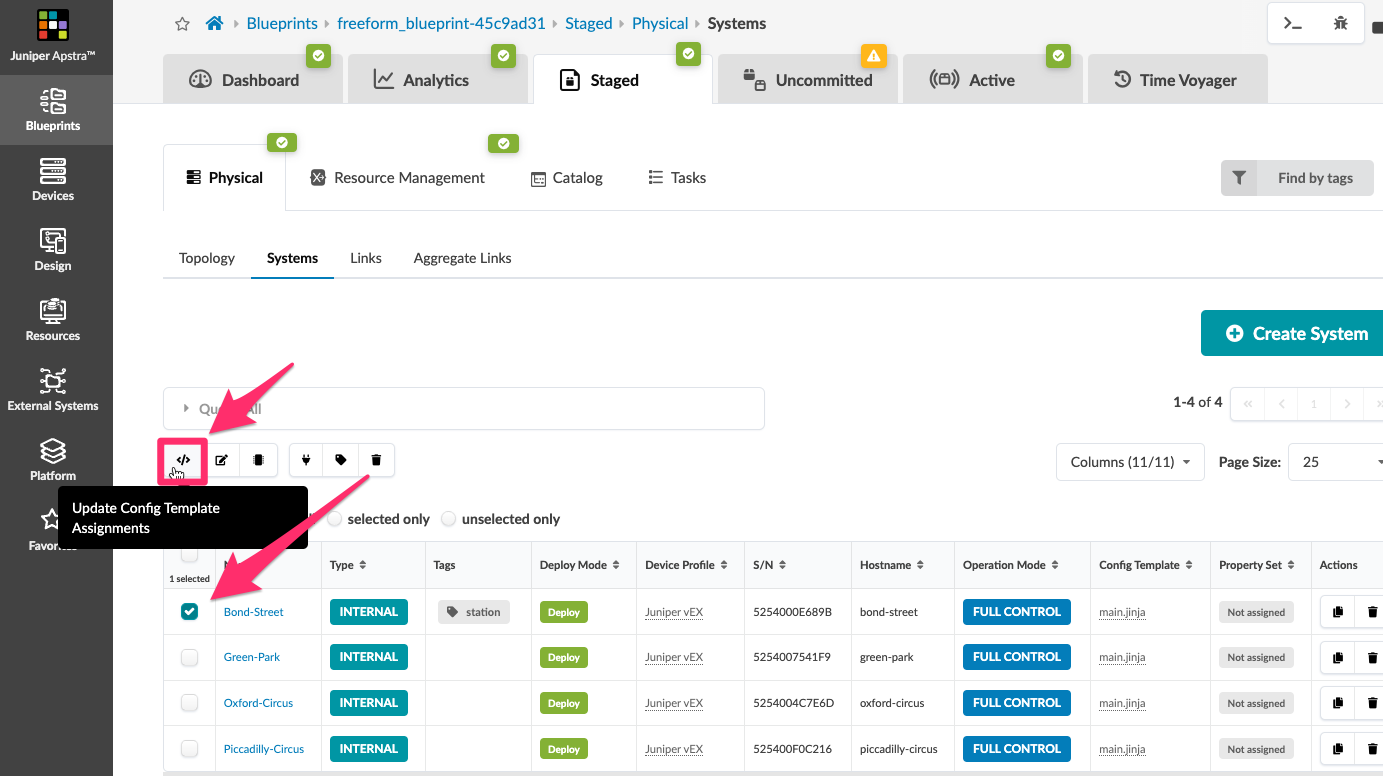This screenshot has height=776, width=1383.
Task: Select the 'unselected only' radio button
Action: [x=449, y=519]
